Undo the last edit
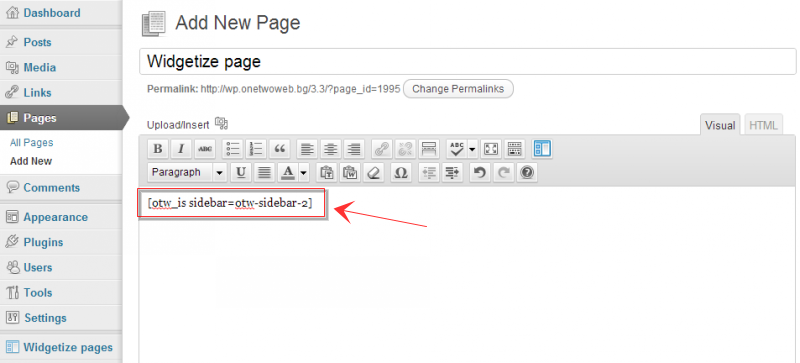Image resolution: width=800 pixels, height=363 pixels. click(x=479, y=173)
